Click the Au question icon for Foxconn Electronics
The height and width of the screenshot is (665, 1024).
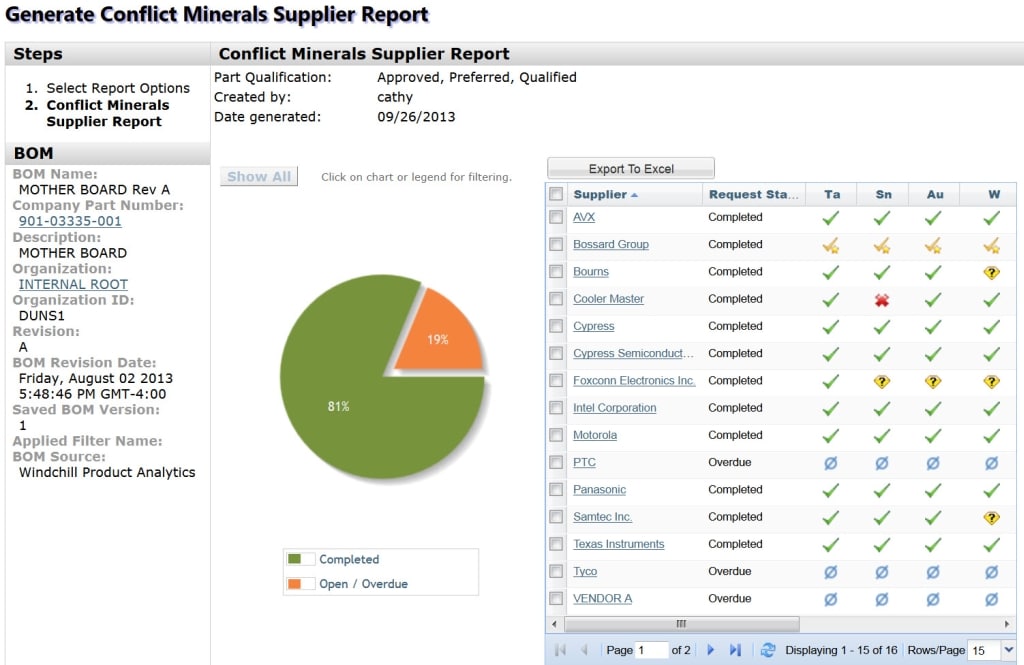coord(933,381)
